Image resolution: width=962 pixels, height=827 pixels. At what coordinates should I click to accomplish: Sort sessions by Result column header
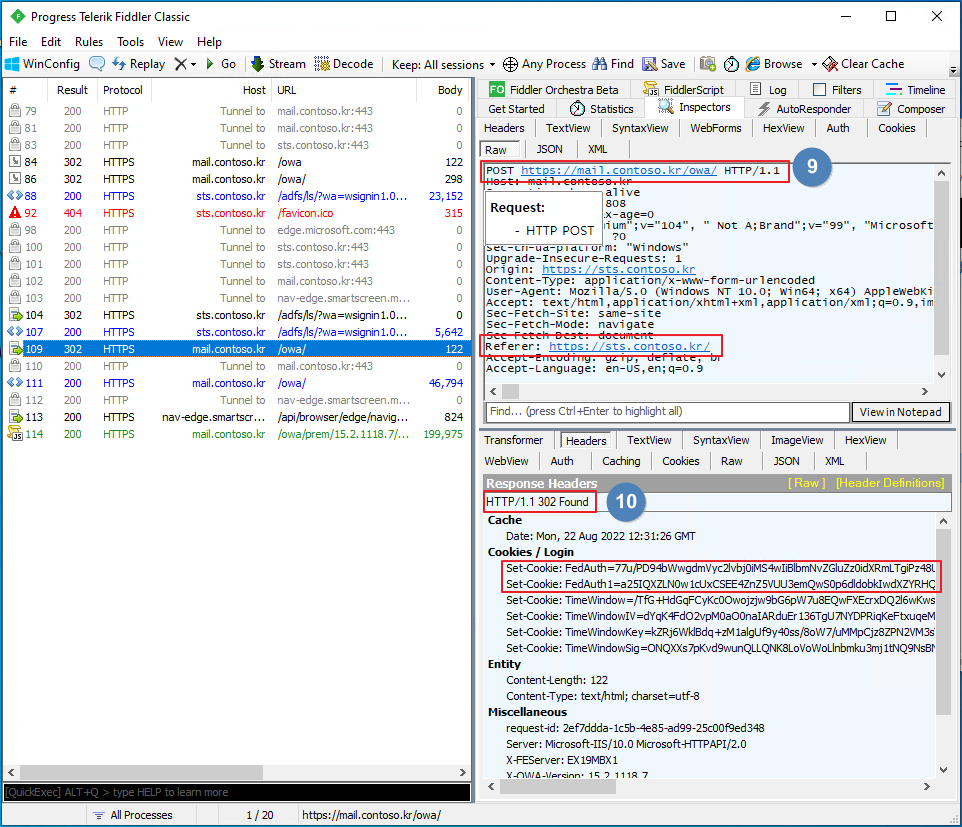72,90
